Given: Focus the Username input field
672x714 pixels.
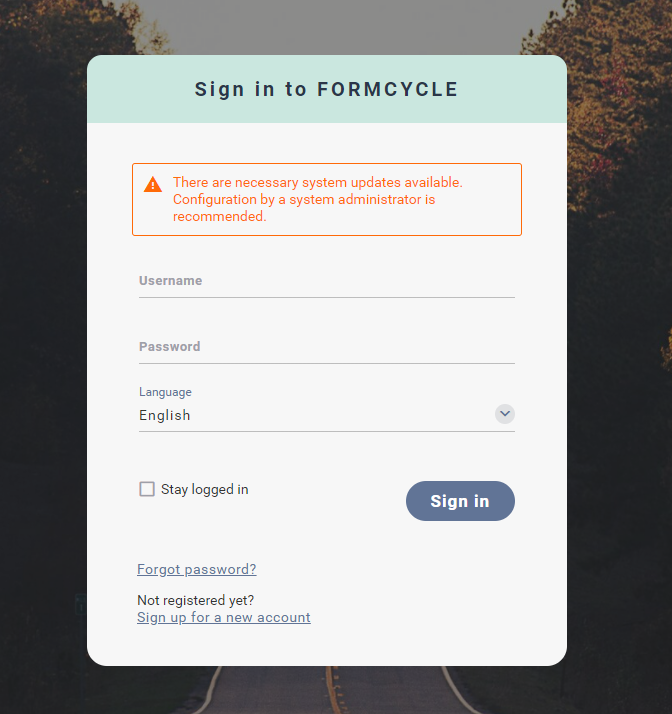Looking at the screenshot, I should click(327, 281).
